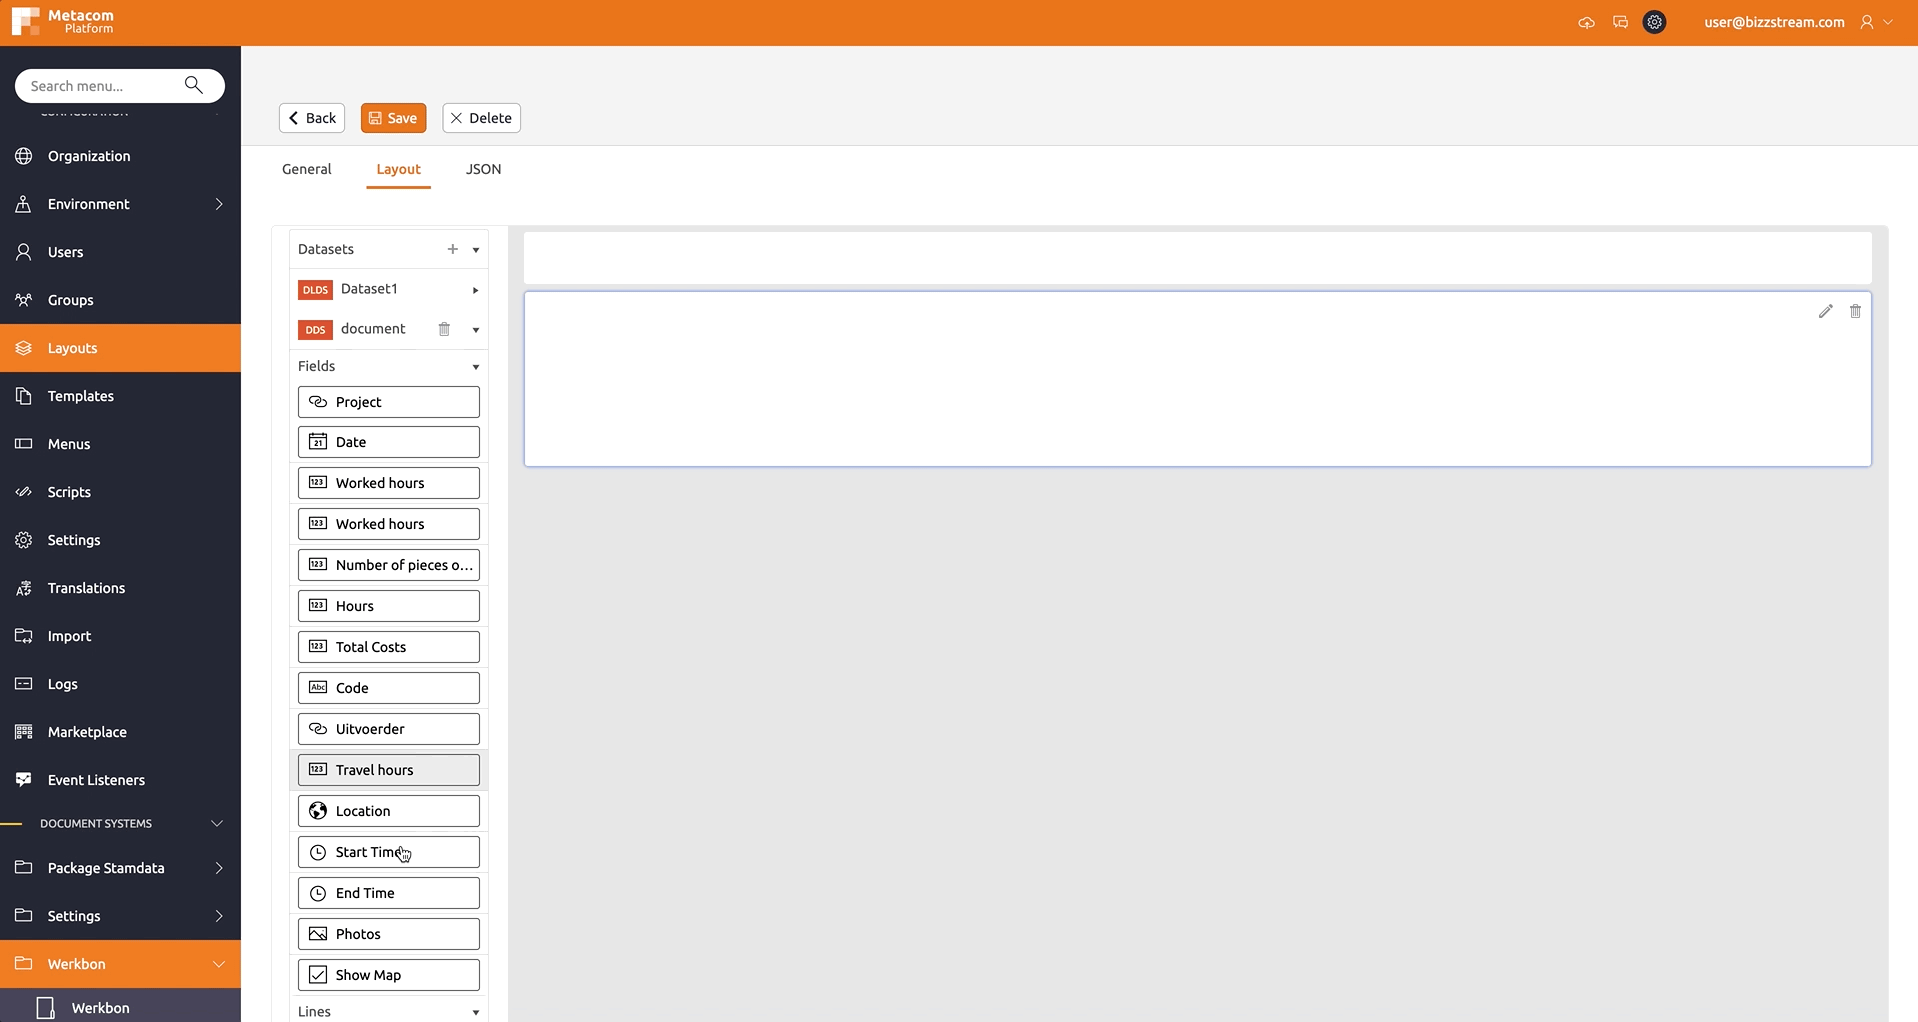This screenshot has width=1918, height=1022.
Task: Click the DDS badge of document
Action: click(x=315, y=330)
